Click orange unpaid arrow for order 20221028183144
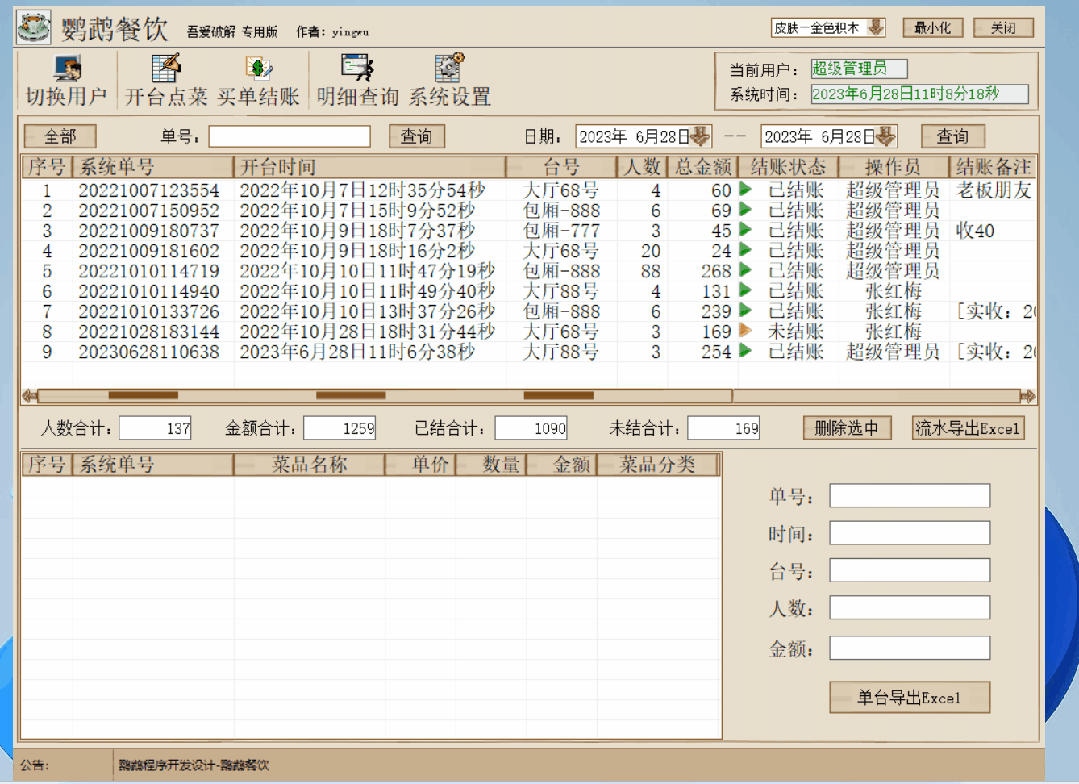The width and height of the screenshot is (1079, 784). pyautogui.click(x=745, y=330)
